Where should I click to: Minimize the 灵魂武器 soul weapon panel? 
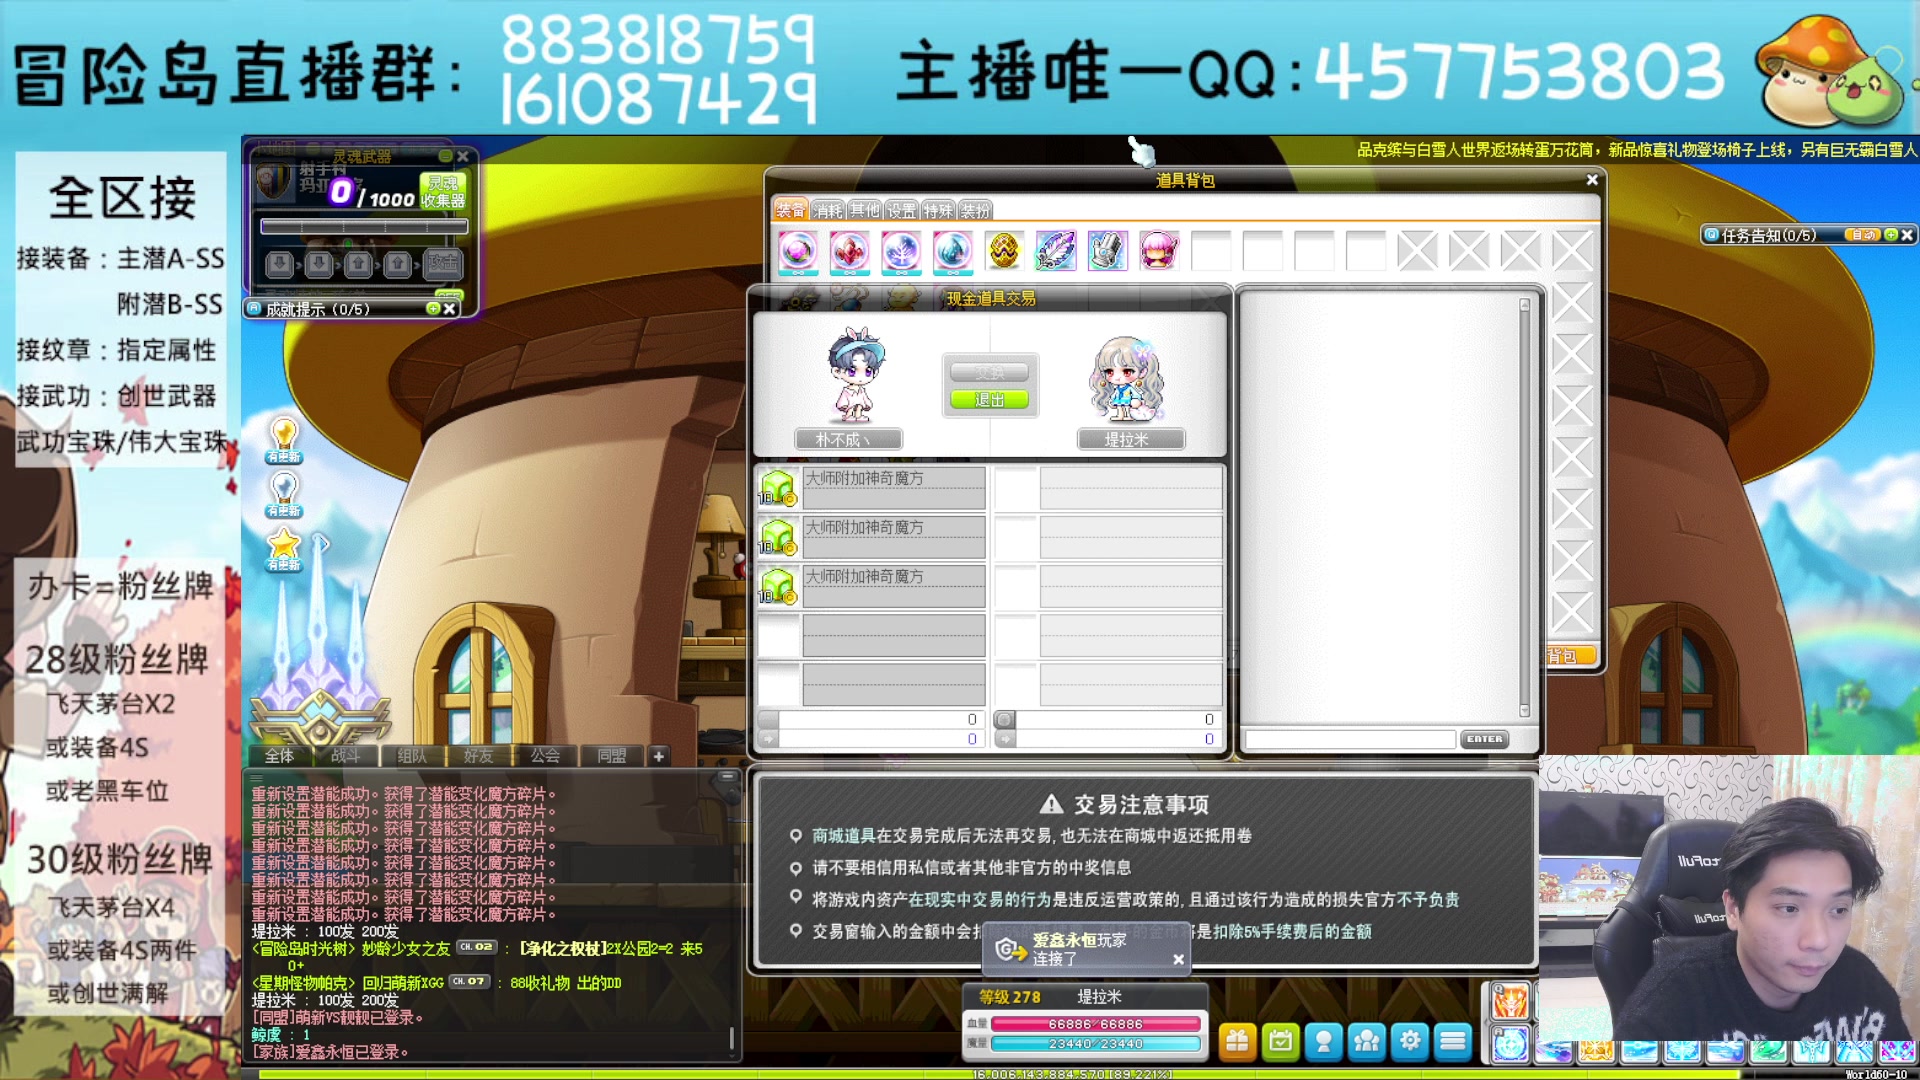pyautogui.click(x=446, y=156)
